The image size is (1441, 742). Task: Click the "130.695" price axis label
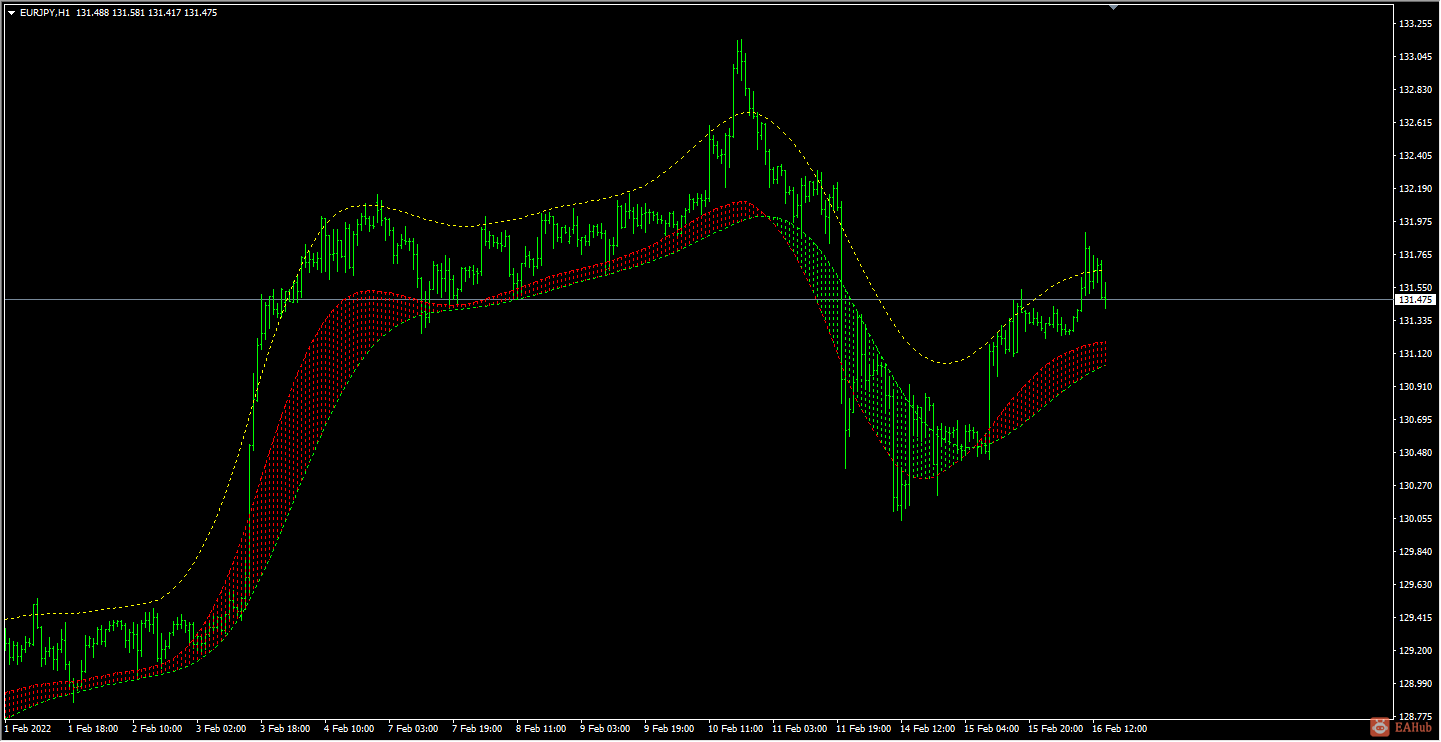(x=1416, y=420)
